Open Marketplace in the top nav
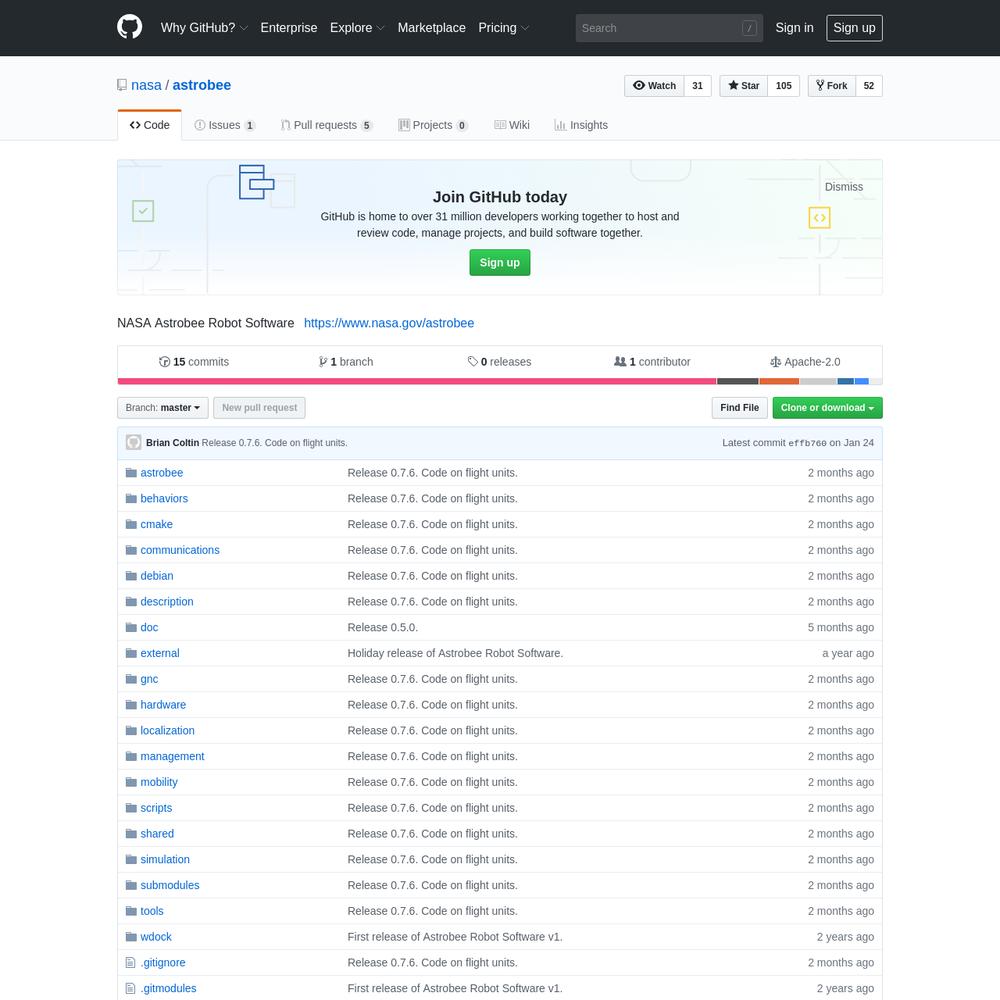 pyautogui.click(x=432, y=27)
